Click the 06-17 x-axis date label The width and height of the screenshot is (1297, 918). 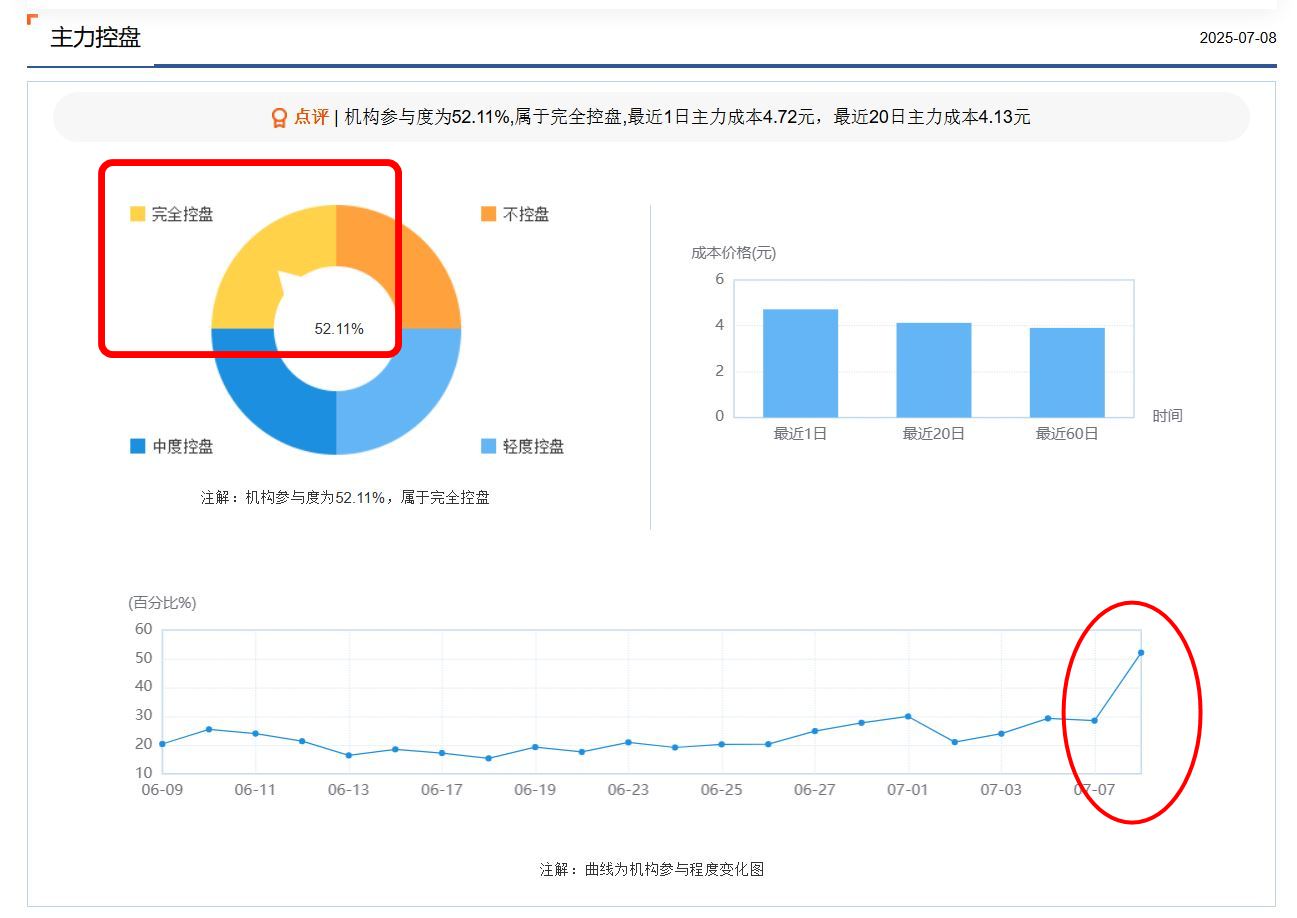442,789
